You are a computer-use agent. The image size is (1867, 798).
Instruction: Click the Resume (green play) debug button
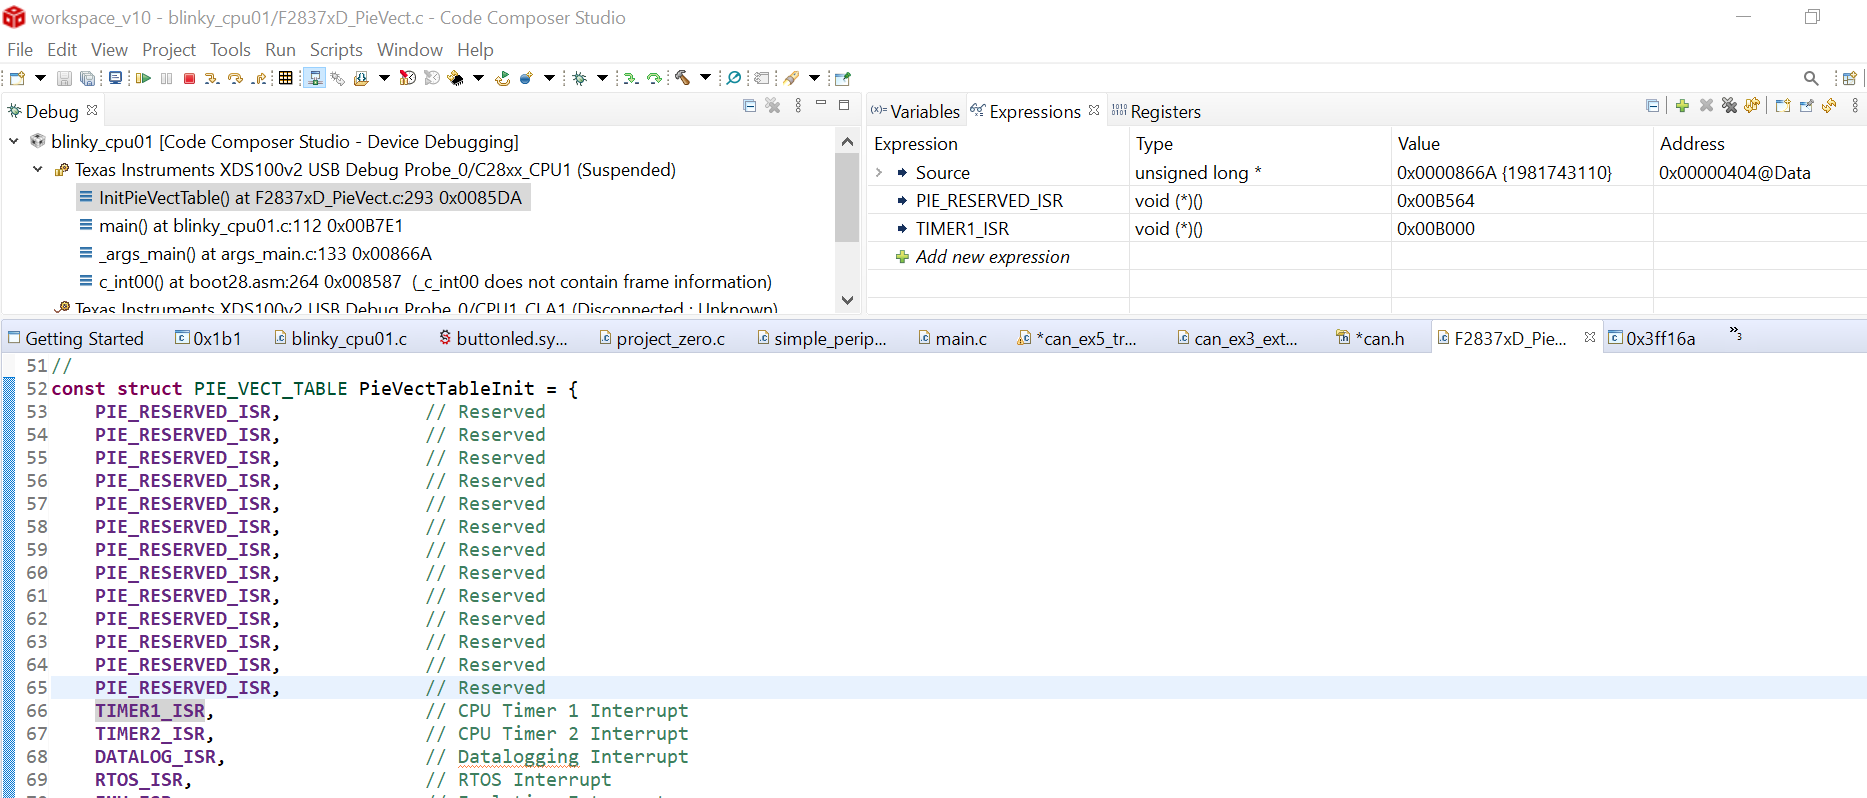coord(143,78)
